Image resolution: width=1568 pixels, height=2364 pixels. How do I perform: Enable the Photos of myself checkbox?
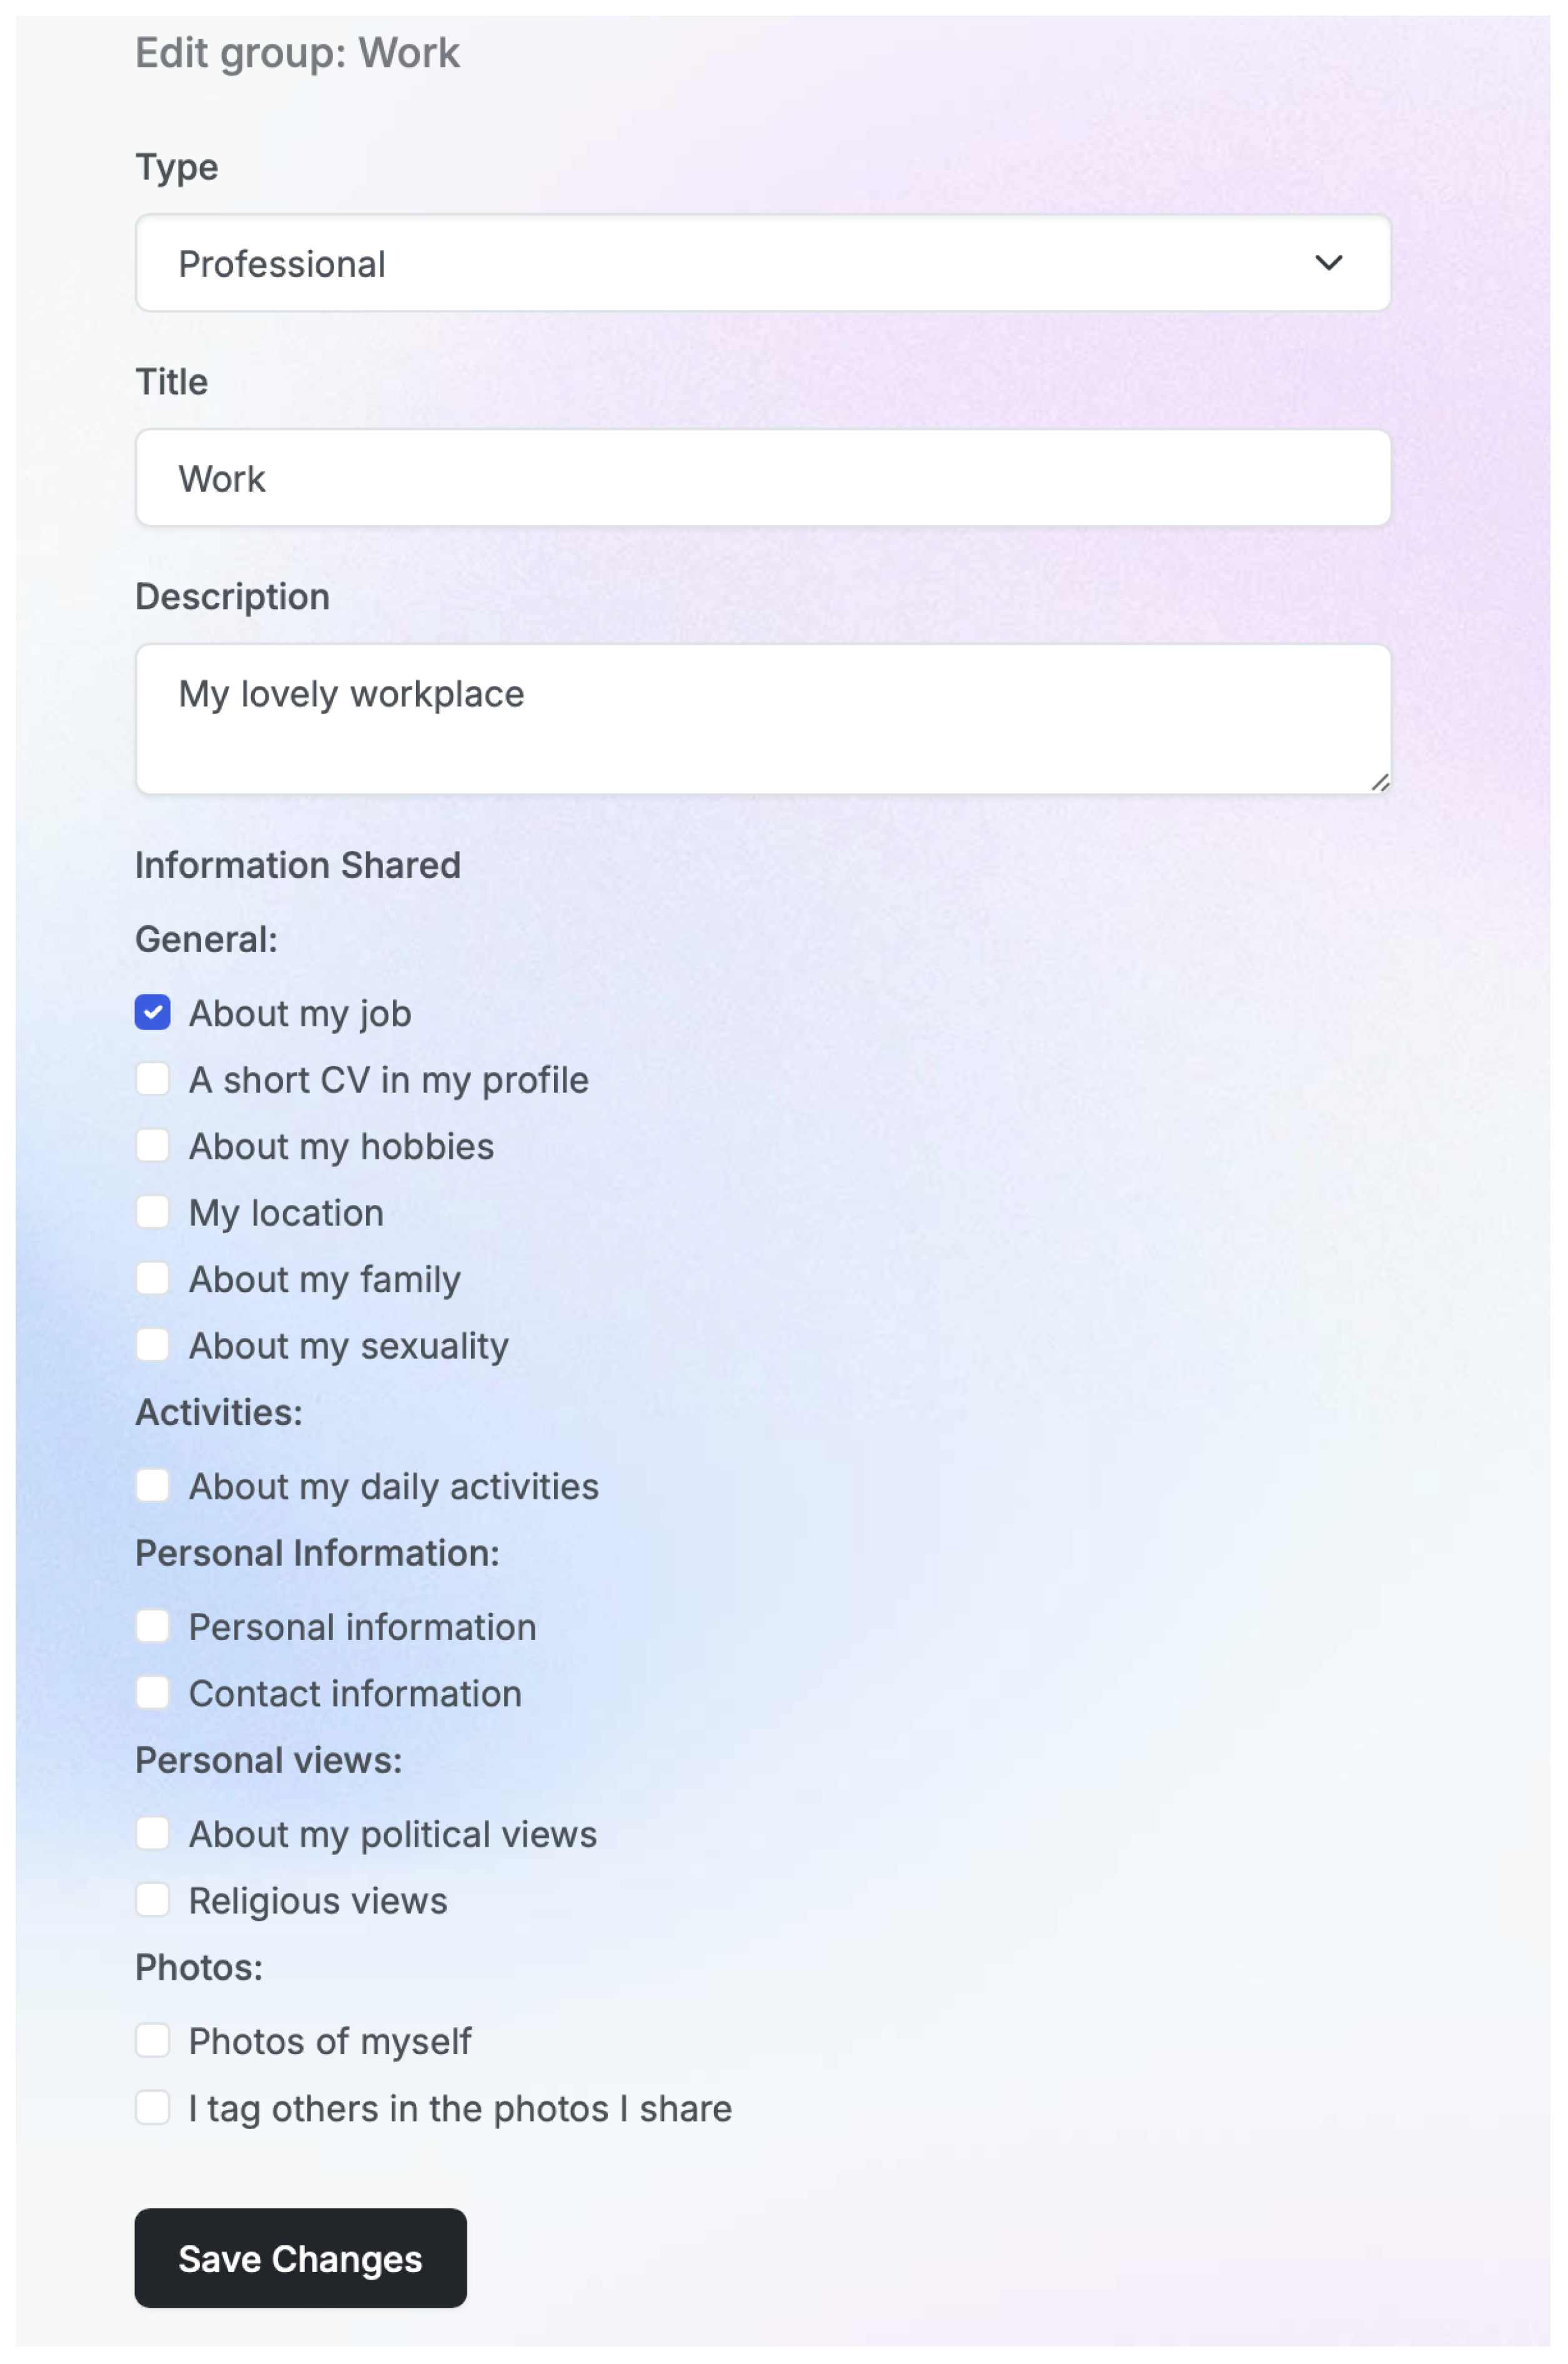pos(153,2040)
